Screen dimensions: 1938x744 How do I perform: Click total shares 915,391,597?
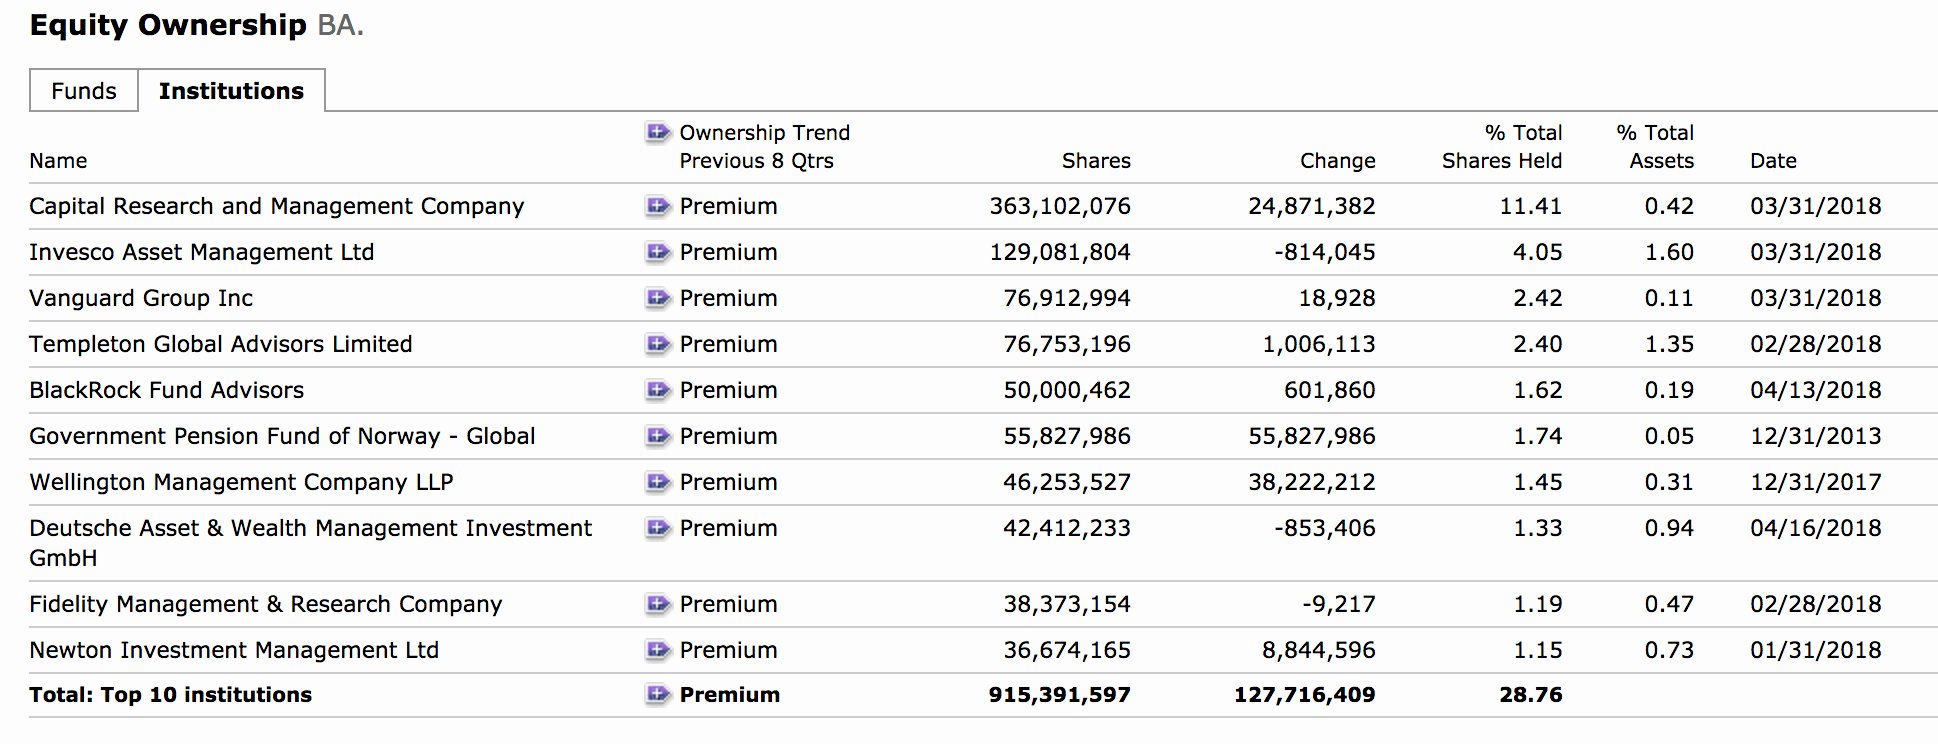(x=1060, y=694)
